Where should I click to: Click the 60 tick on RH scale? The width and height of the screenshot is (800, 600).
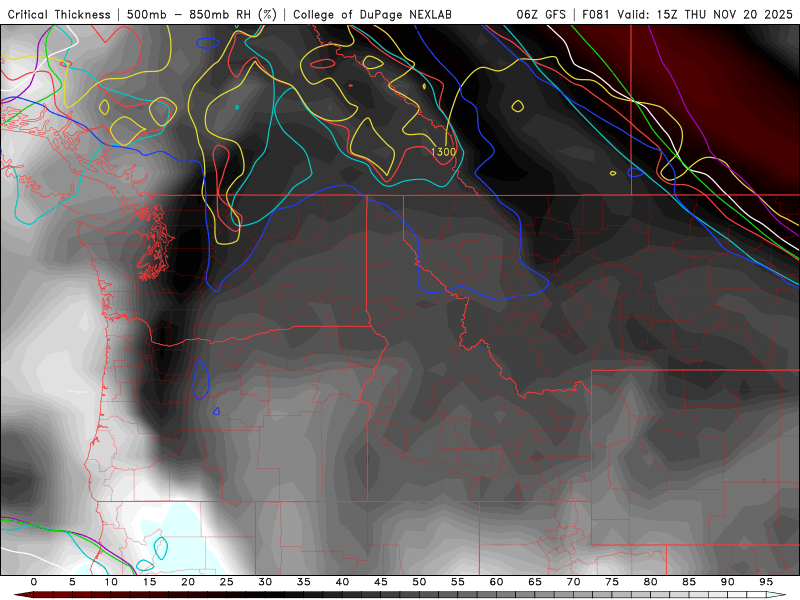pyautogui.click(x=496, y=582)
